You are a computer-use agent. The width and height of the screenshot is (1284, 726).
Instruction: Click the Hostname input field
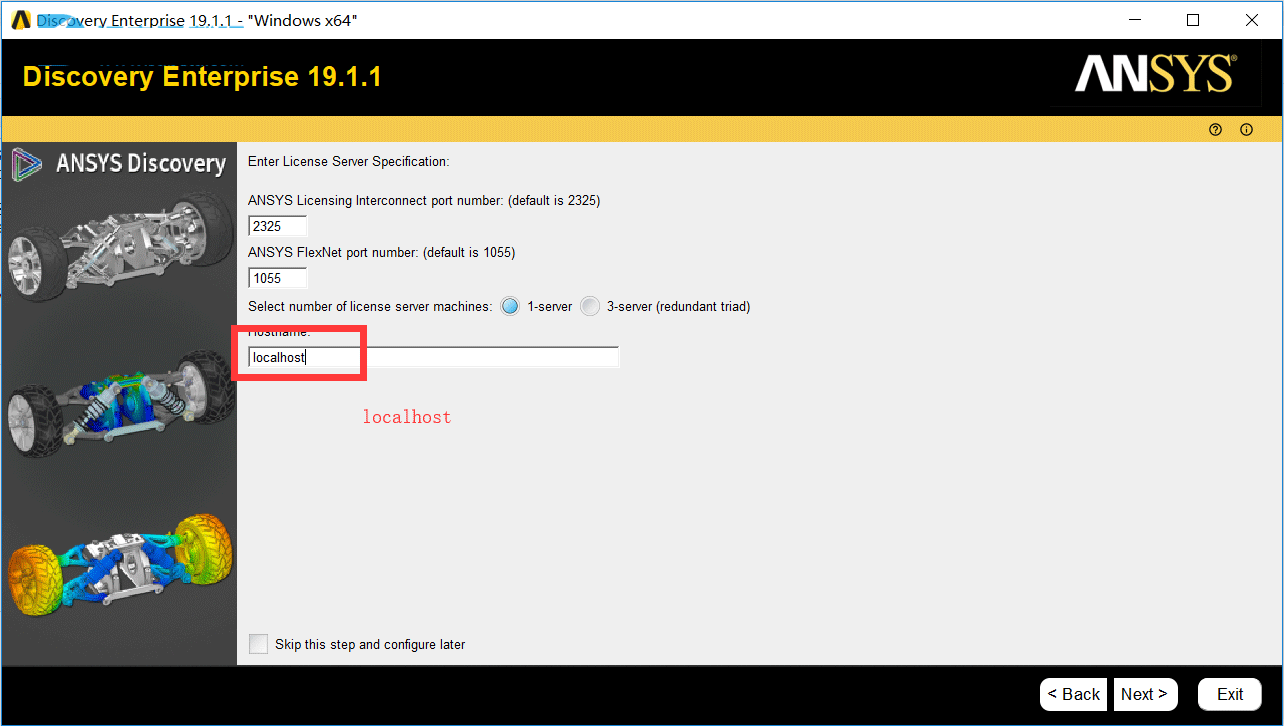[x=434, y=357]
